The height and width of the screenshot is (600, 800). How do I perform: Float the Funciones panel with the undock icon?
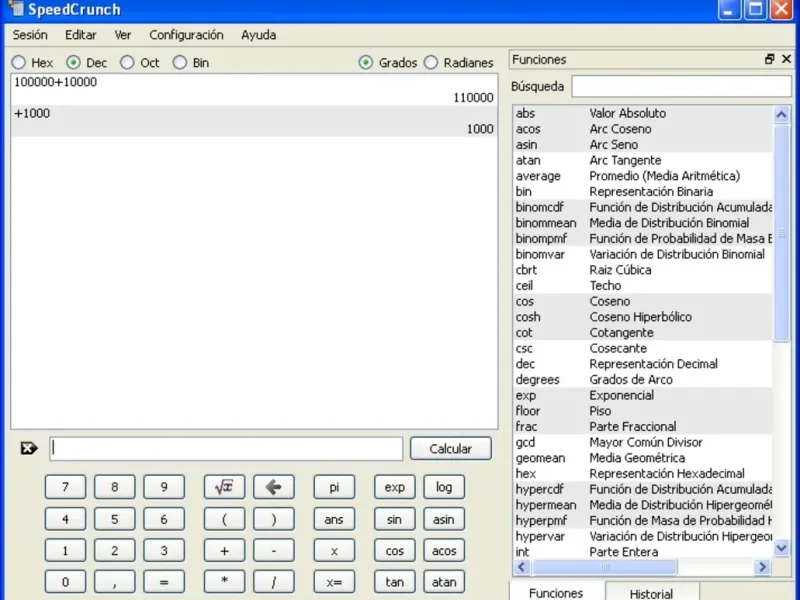(x=769, y=59)
